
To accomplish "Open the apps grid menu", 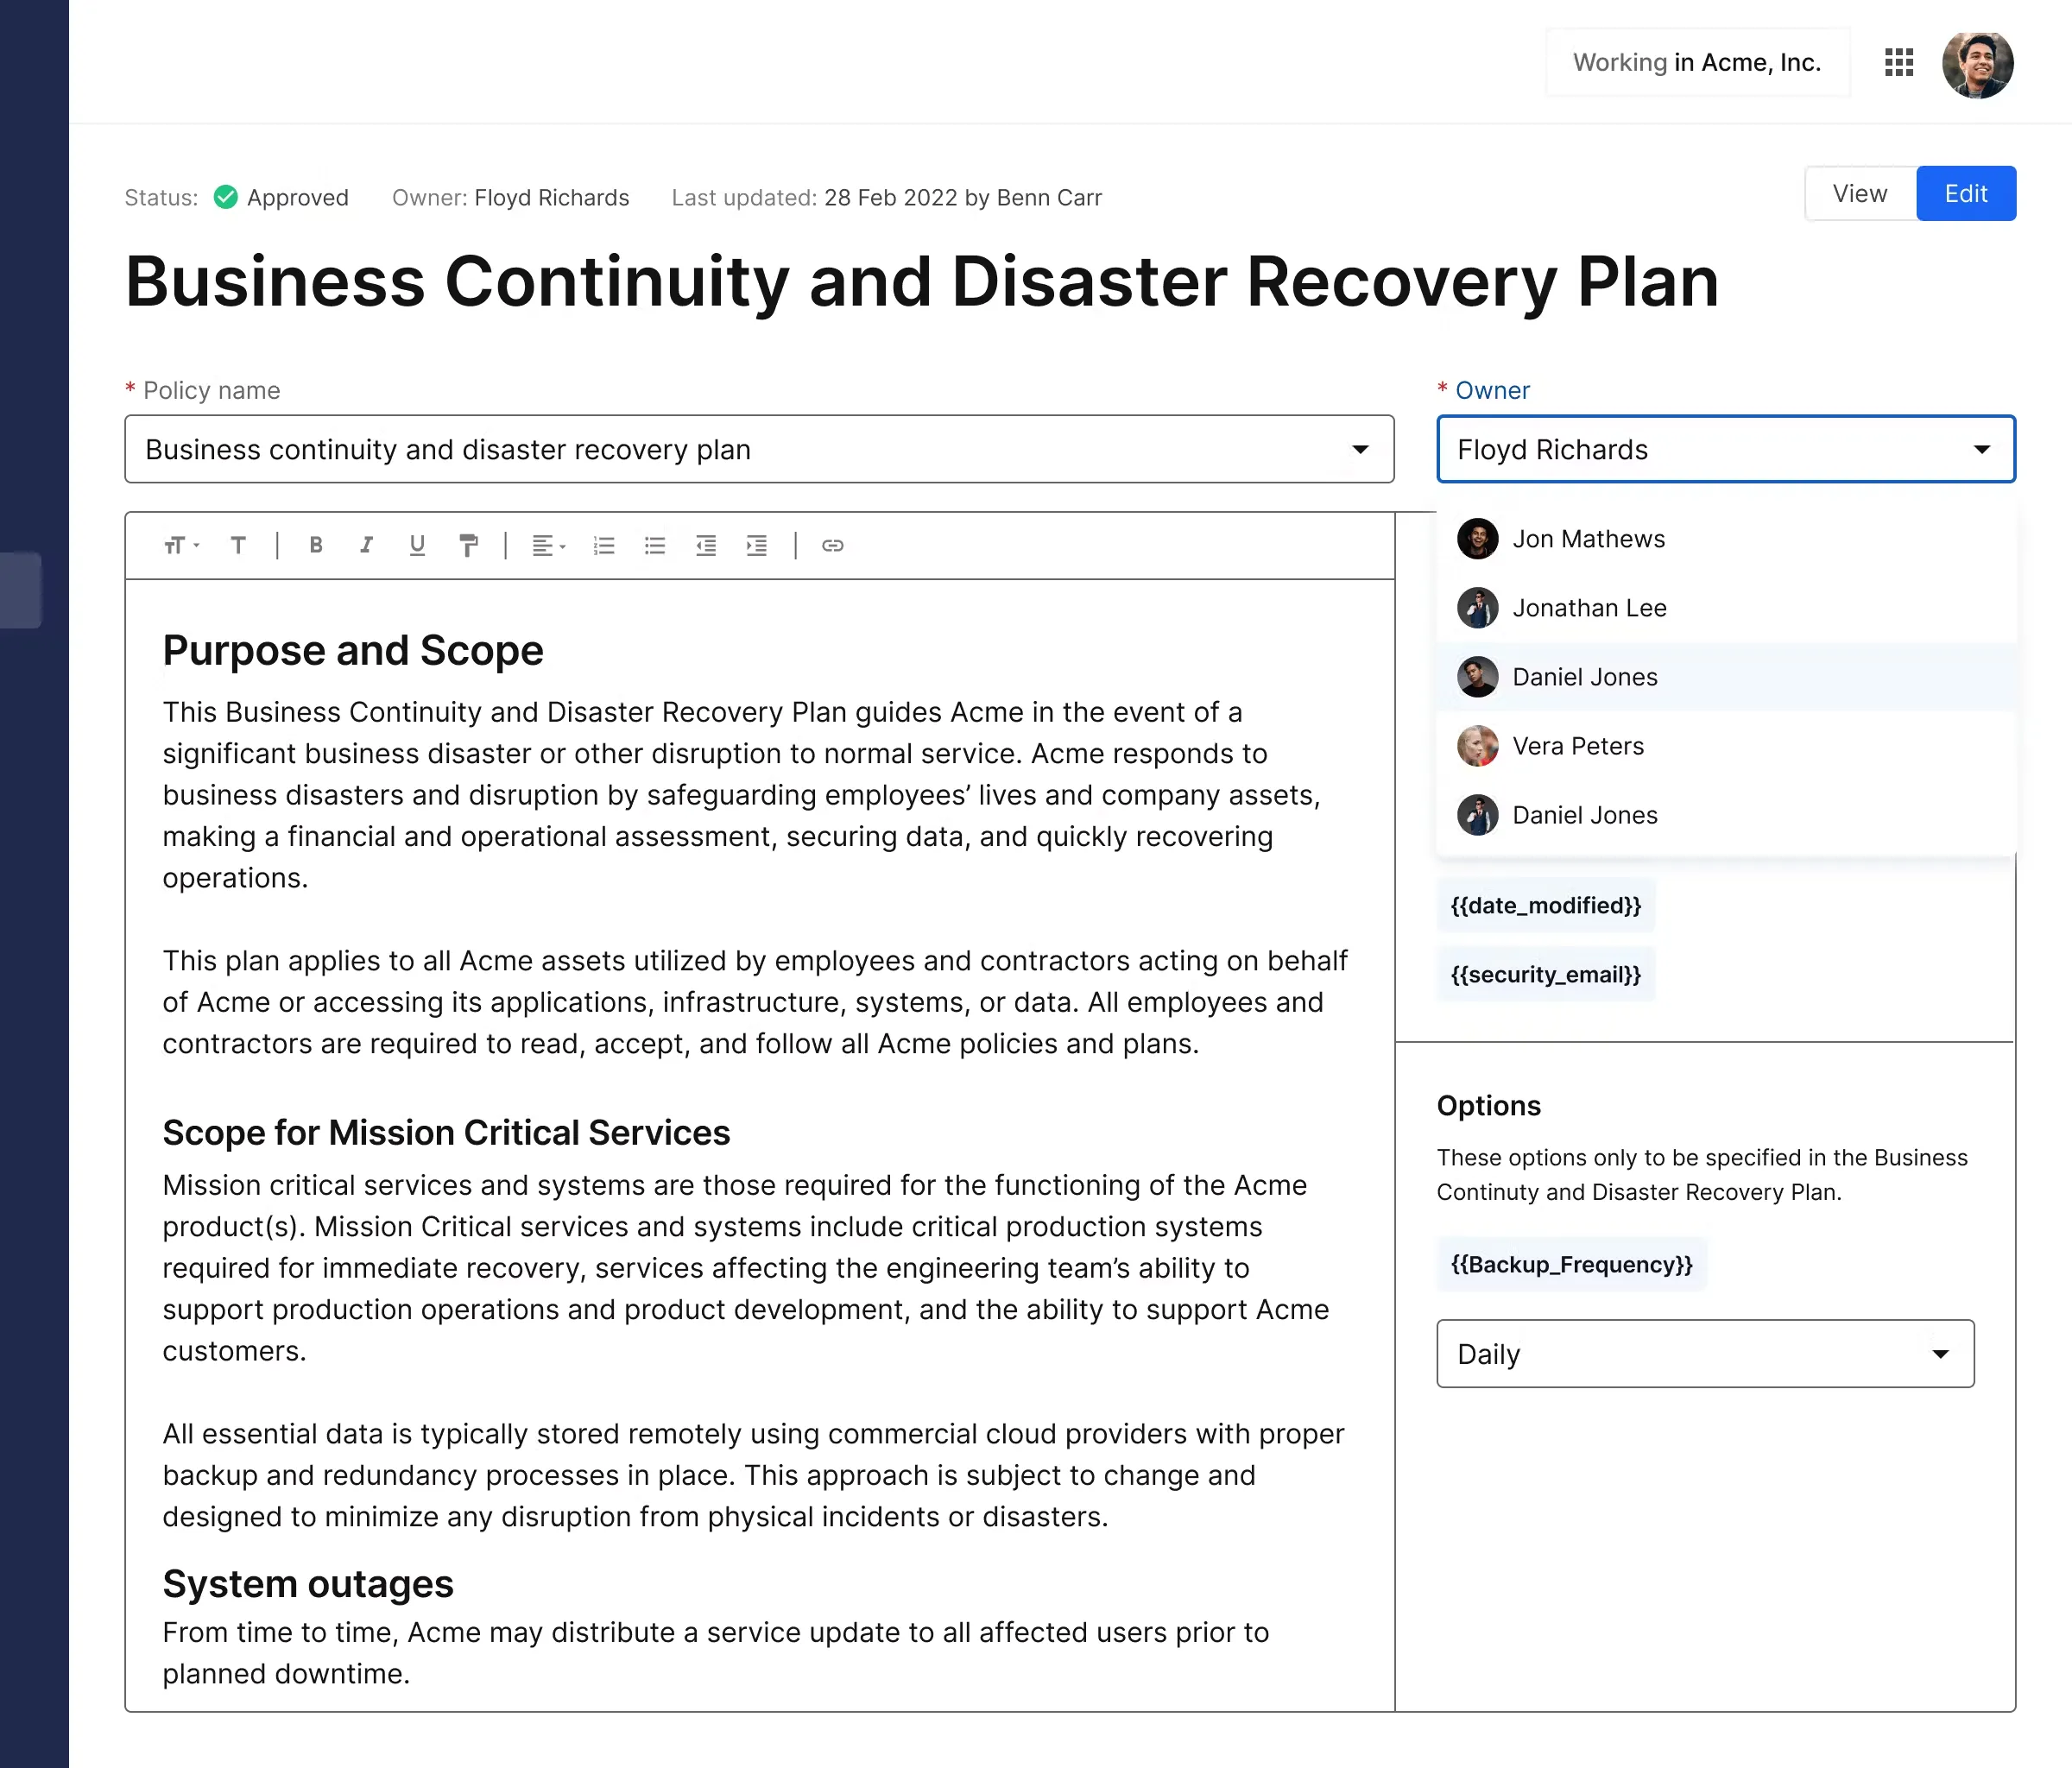I will point(1898,62).
